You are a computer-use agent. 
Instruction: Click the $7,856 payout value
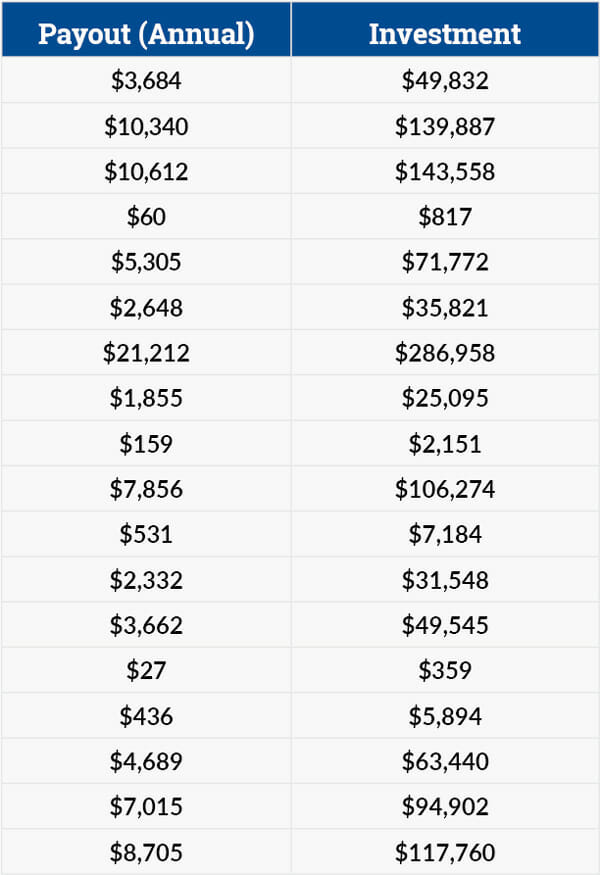146,489
